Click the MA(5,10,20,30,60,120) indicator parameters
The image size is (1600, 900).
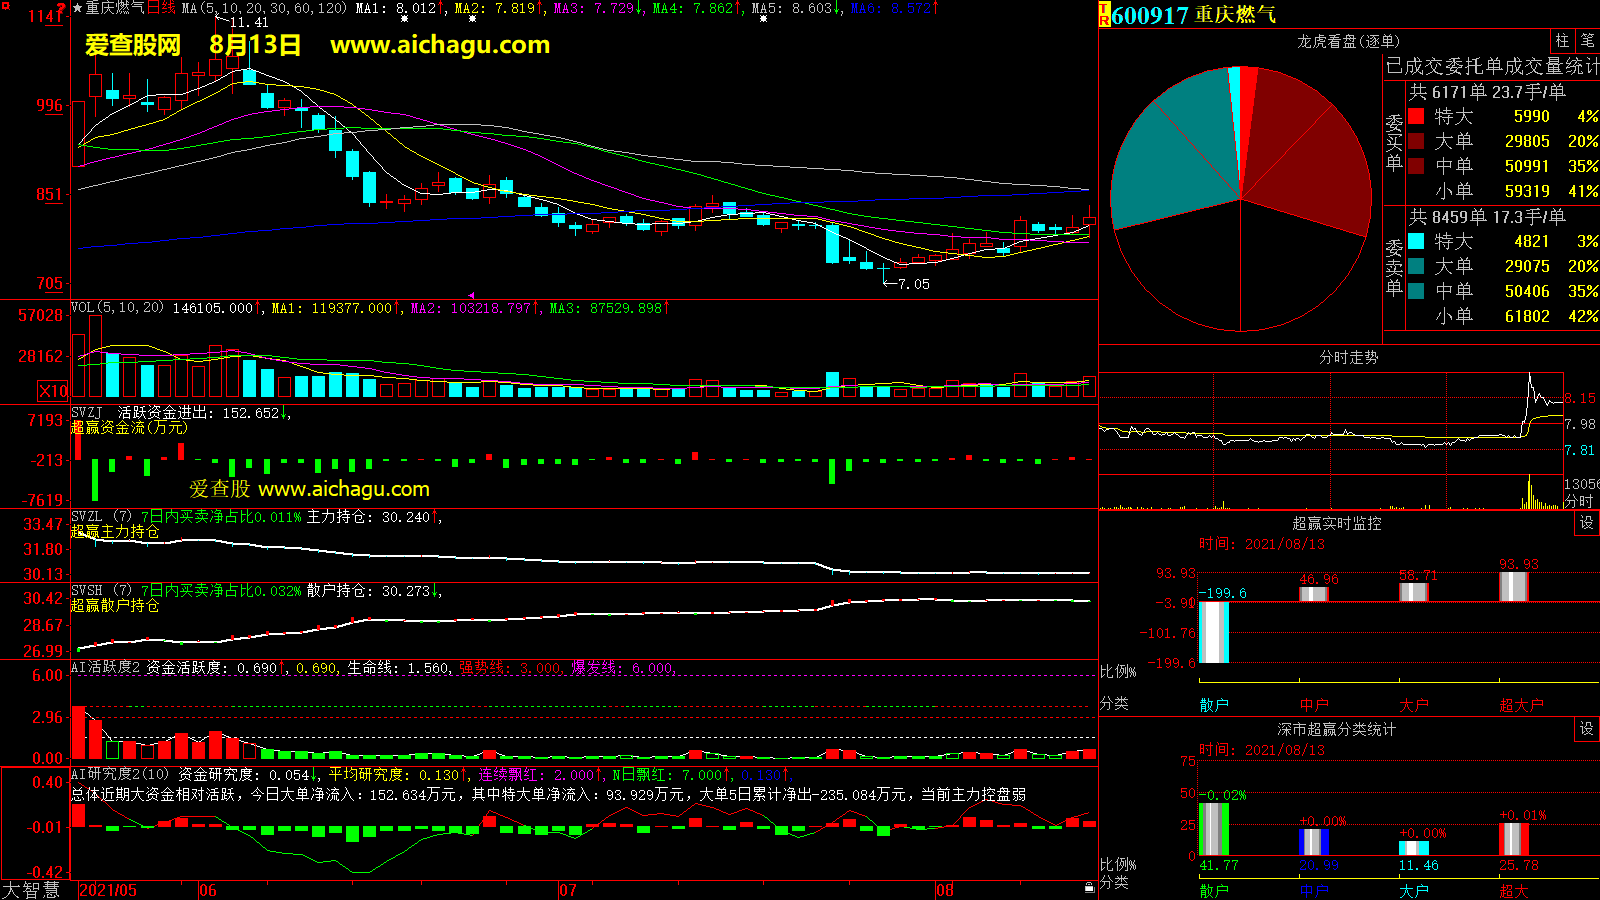[x=264, y=8]
